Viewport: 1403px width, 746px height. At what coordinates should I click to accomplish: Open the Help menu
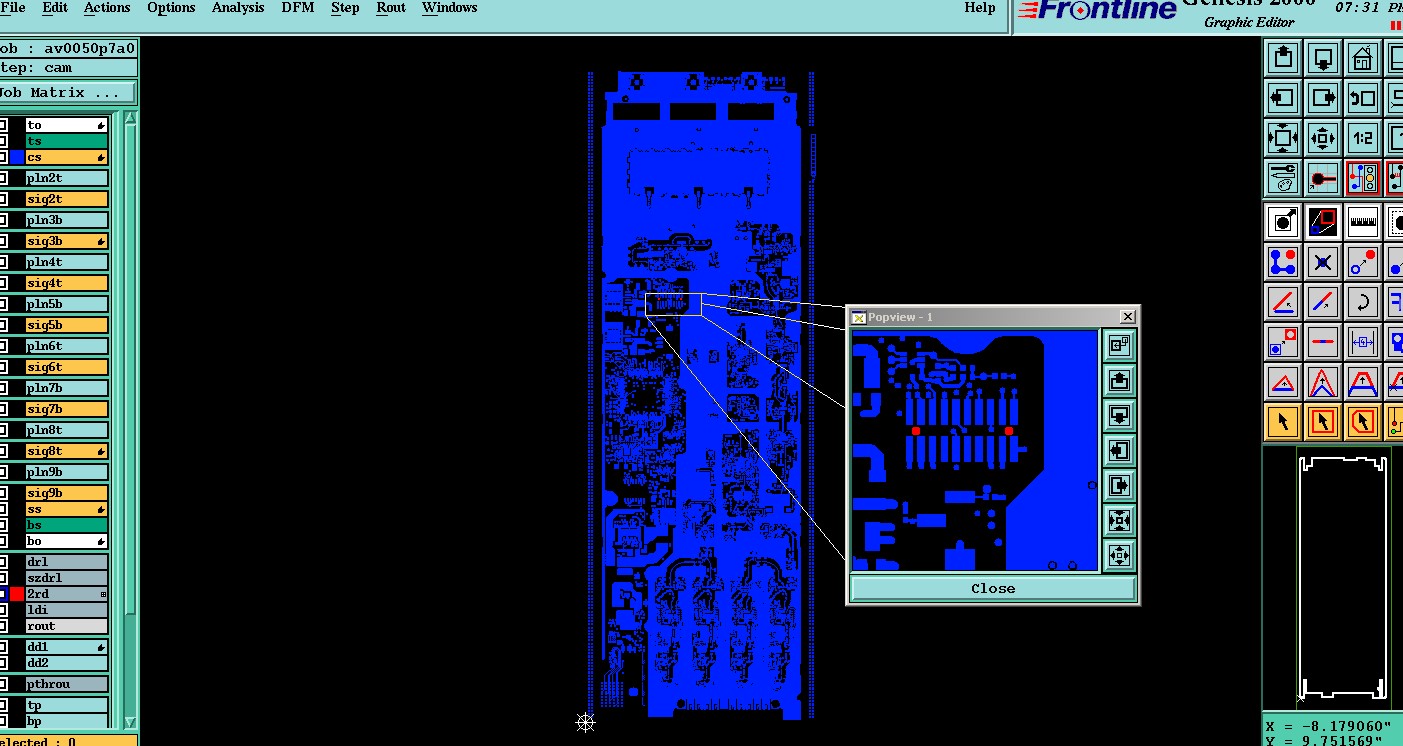980,8
